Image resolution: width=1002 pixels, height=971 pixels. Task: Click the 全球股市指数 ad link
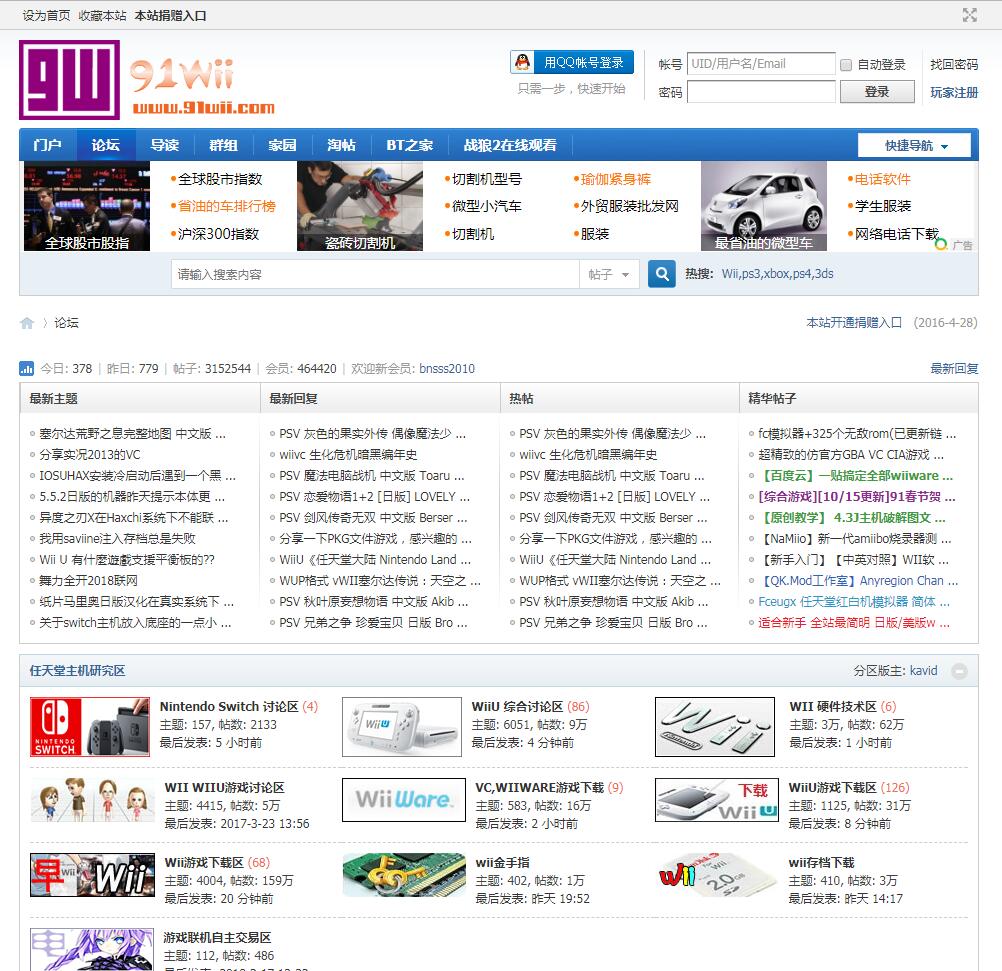pyautogui.click(x=219, y=179)
